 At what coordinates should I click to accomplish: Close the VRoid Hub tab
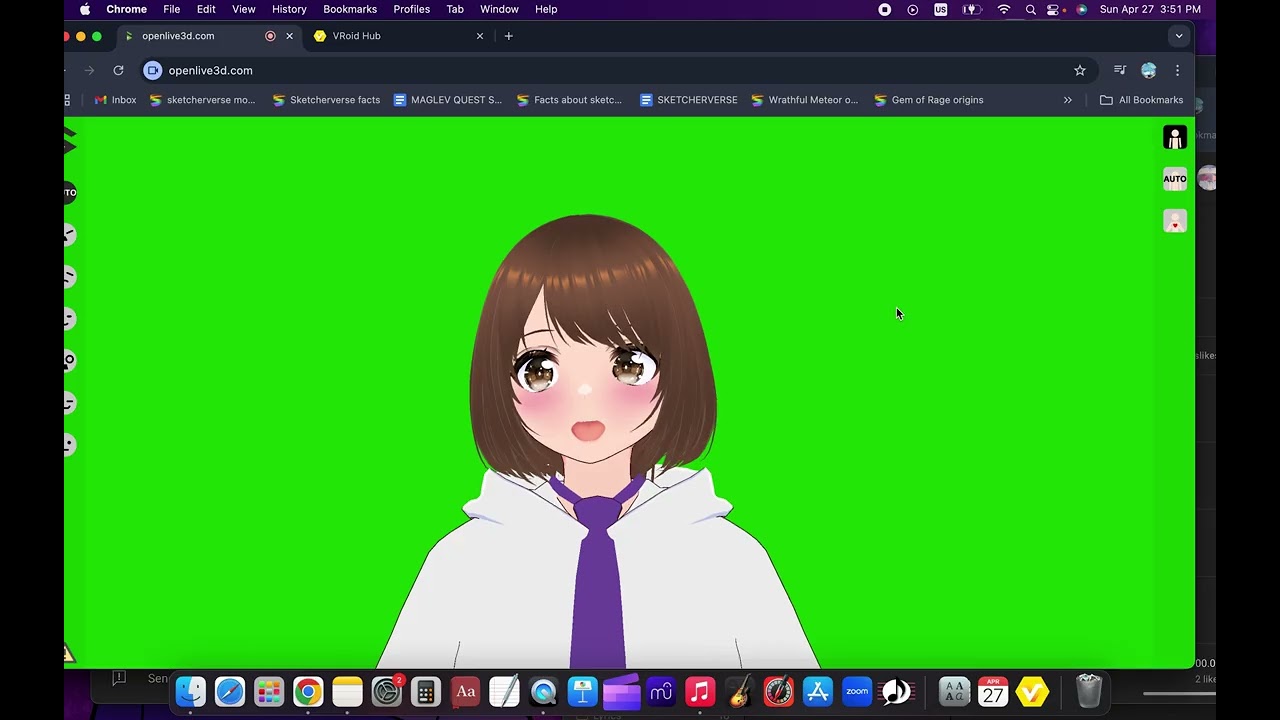coord(480,36)
